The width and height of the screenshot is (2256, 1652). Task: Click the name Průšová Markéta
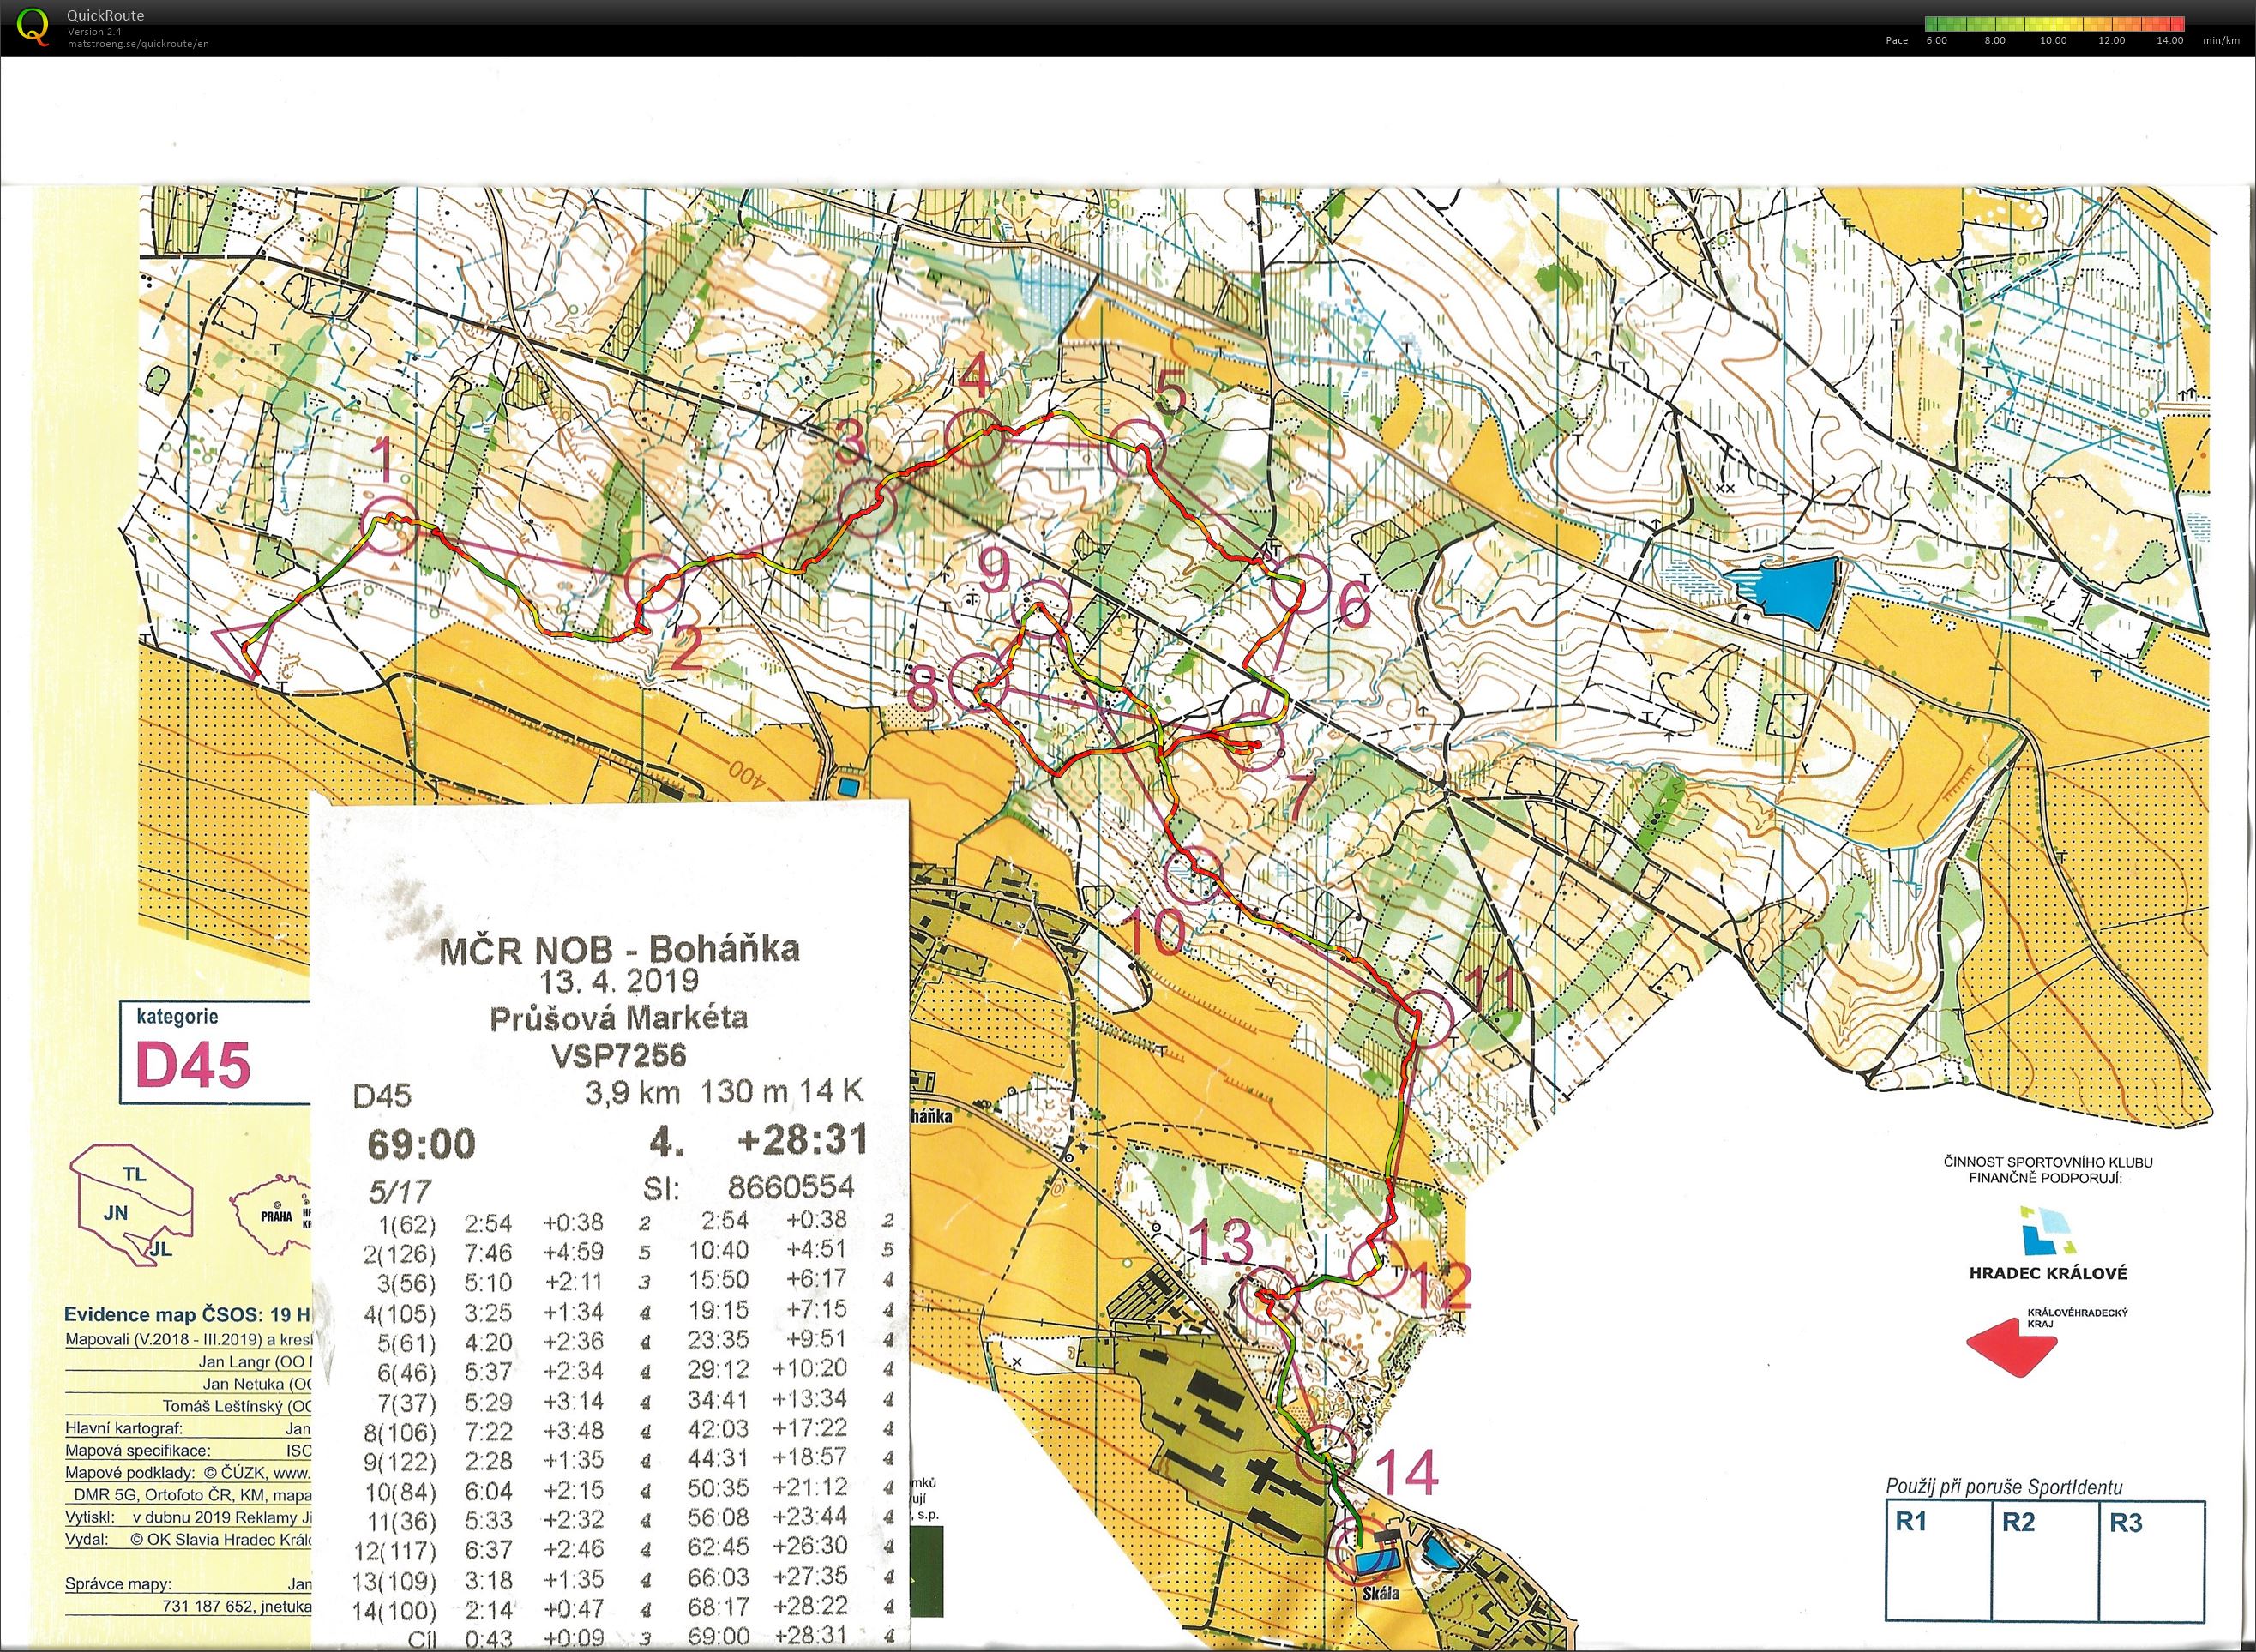tap(619, 1018)
